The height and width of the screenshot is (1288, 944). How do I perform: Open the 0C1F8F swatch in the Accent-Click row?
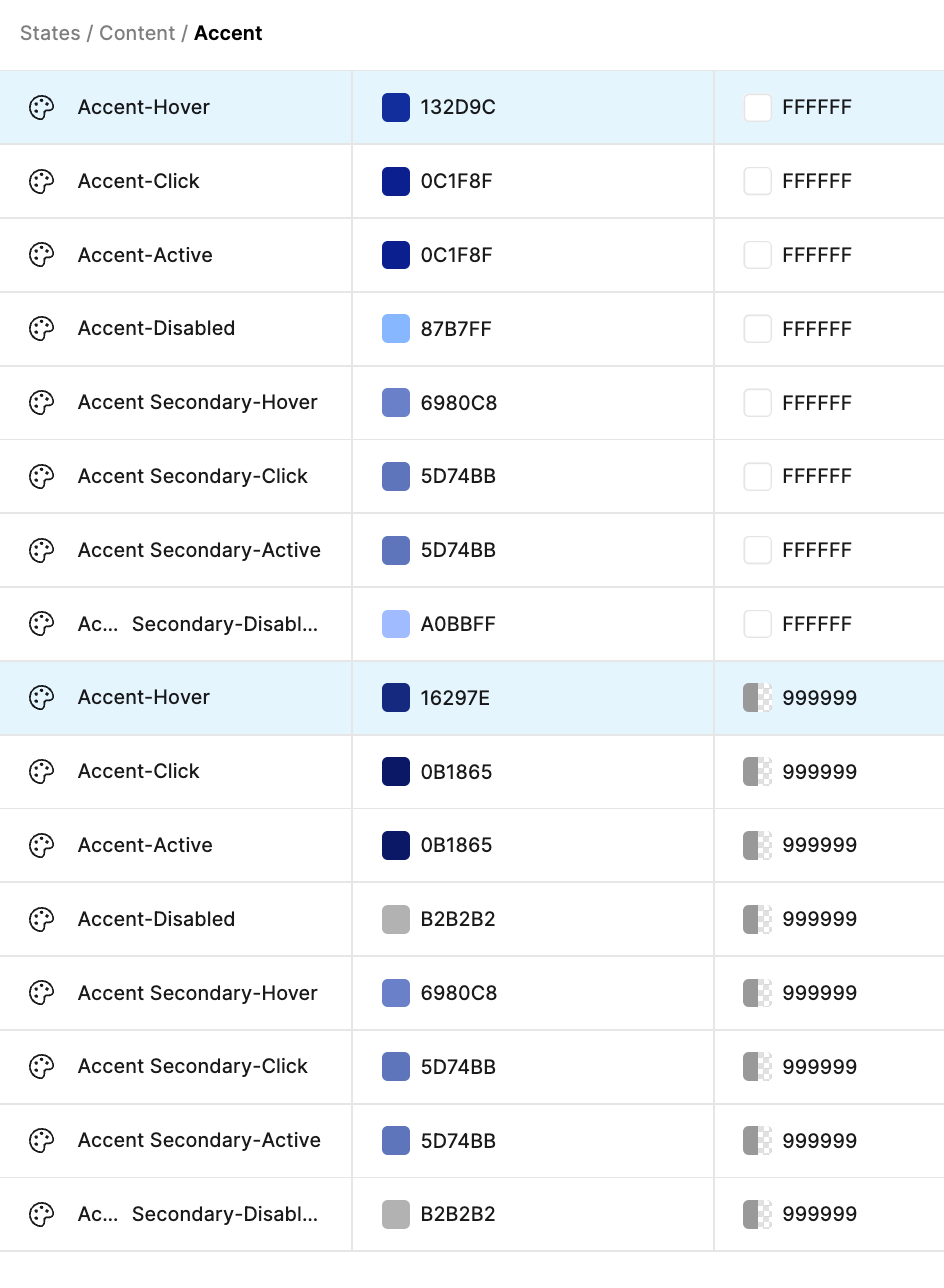pos(396,181)
